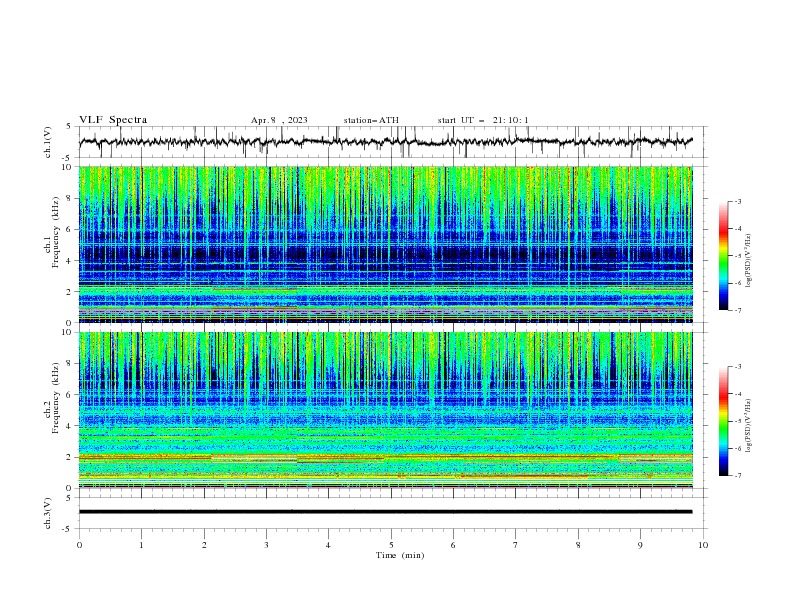The image size is (792, 612).
Task: Click the thick black ch.3 voltage trace
Action: (385, 512)
